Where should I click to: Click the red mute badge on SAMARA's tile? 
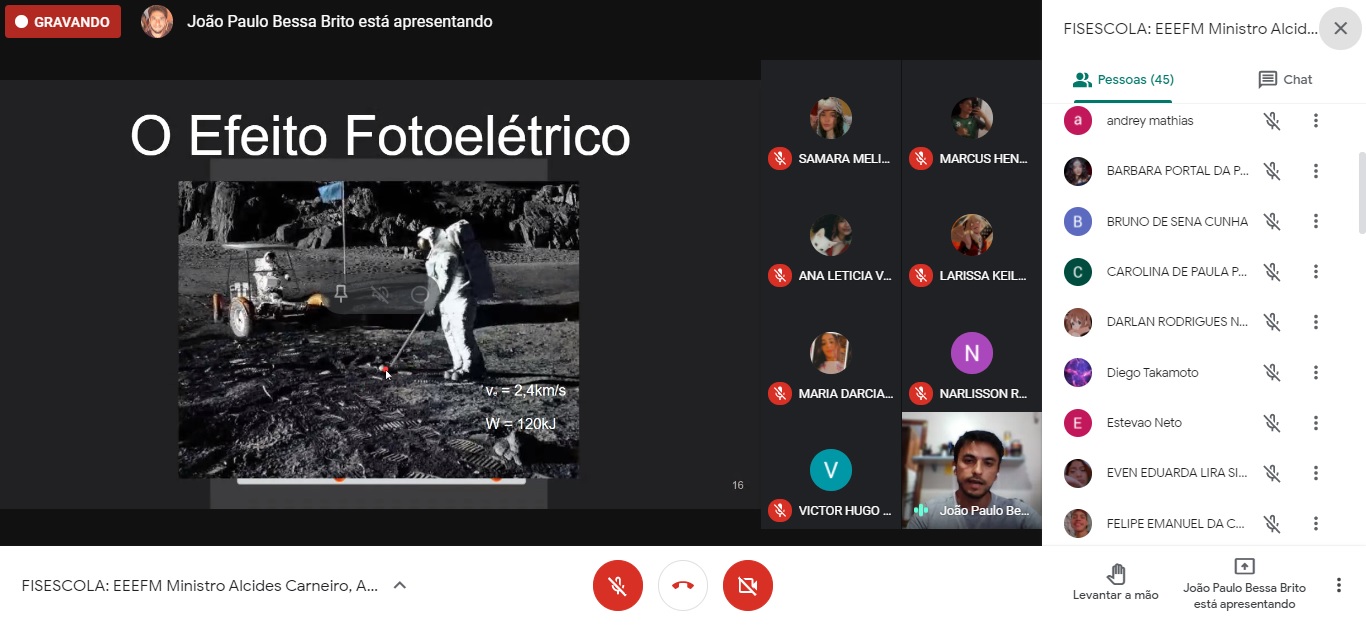tap(780, 158)
